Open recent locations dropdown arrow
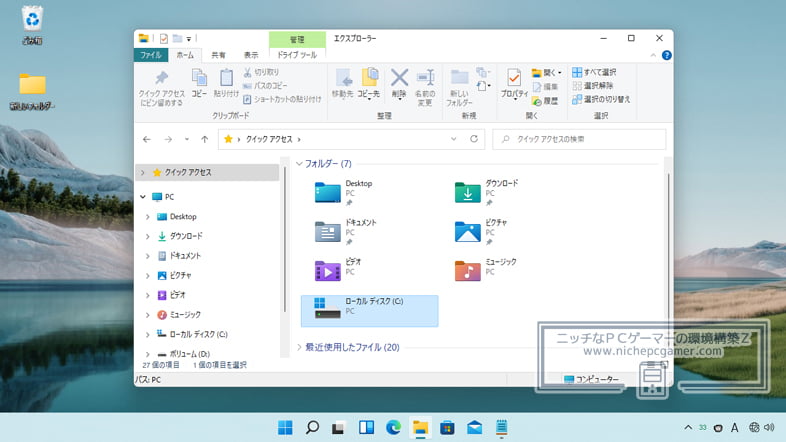This screenshot has width=786, height=442. tap(186, 139)
